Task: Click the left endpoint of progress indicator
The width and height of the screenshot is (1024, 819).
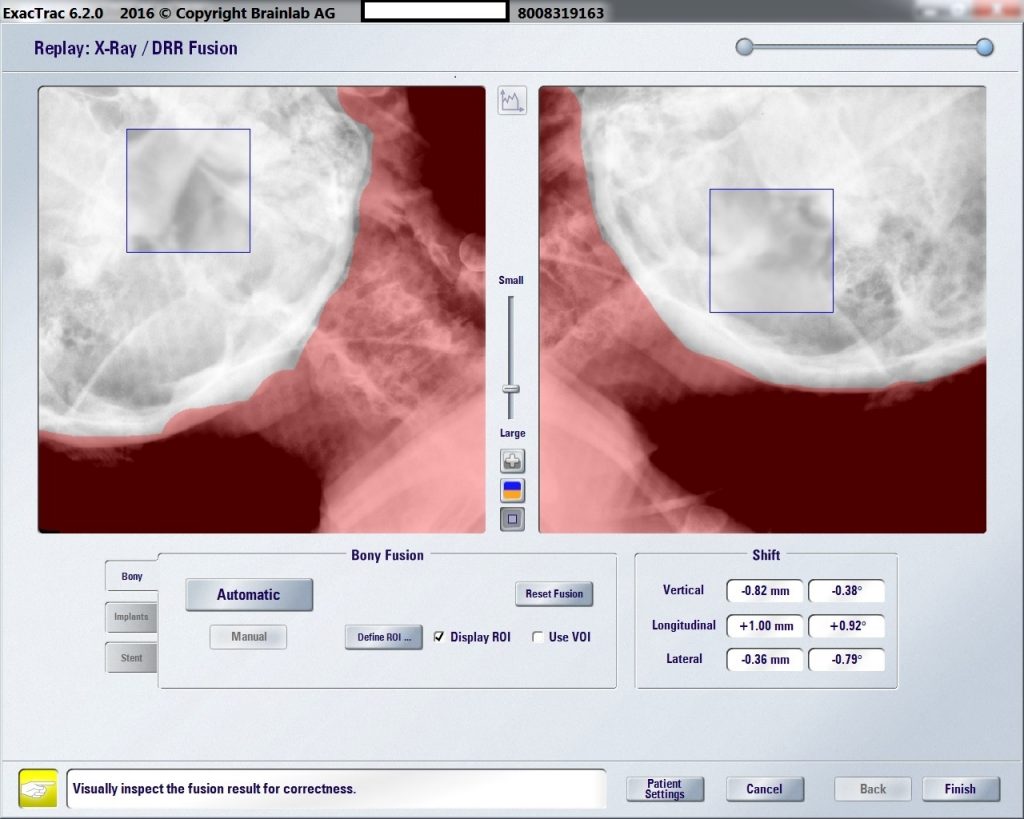Action: tap(744, 47)
